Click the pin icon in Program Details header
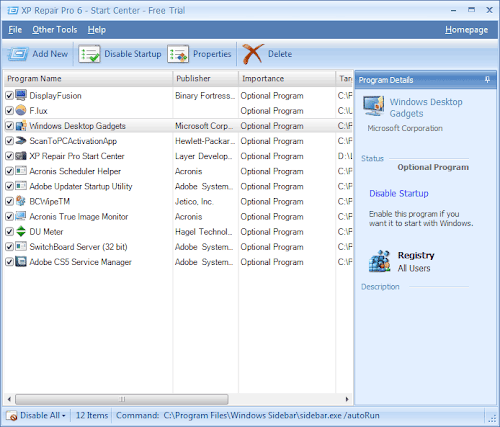The width and height of the screenshot is (500, 427). 487,80
